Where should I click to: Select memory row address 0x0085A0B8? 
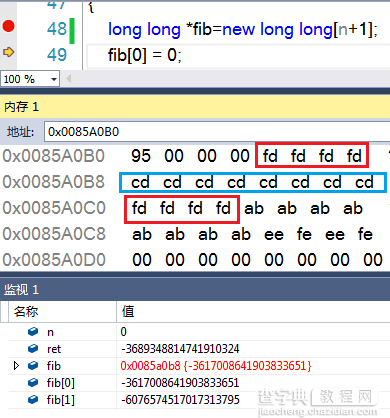54,182
